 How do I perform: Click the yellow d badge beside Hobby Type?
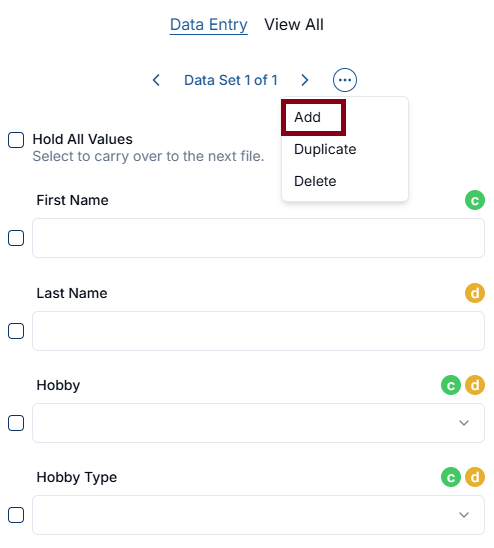point(474,477)
